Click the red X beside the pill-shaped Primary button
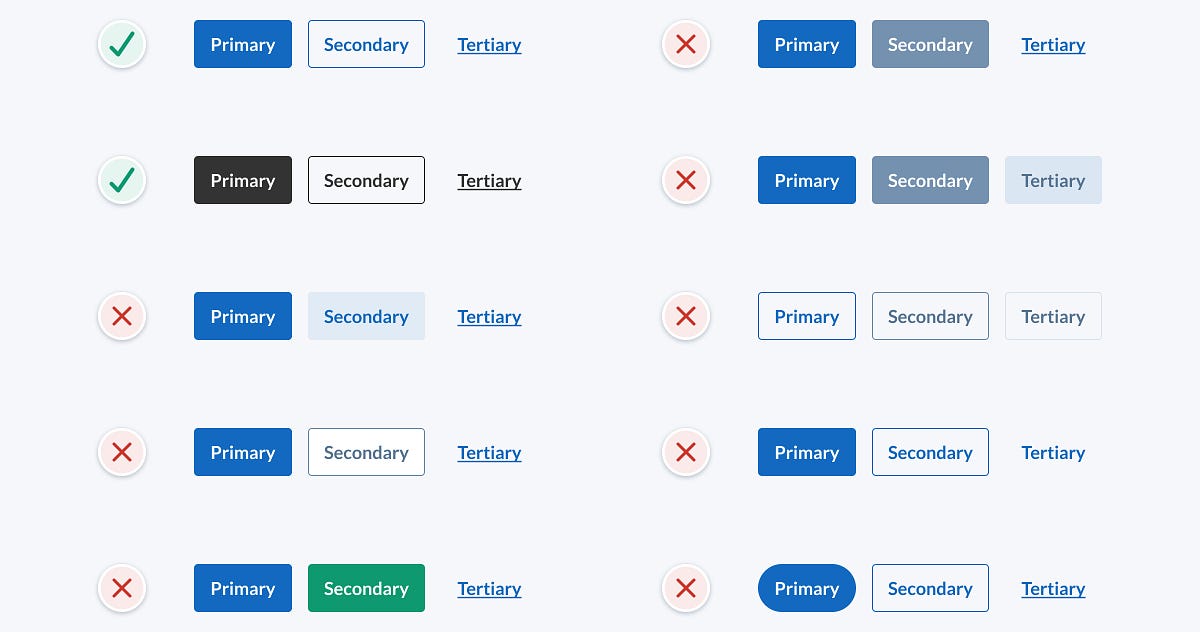This screenshot has width=1200, height=632. 686,588
